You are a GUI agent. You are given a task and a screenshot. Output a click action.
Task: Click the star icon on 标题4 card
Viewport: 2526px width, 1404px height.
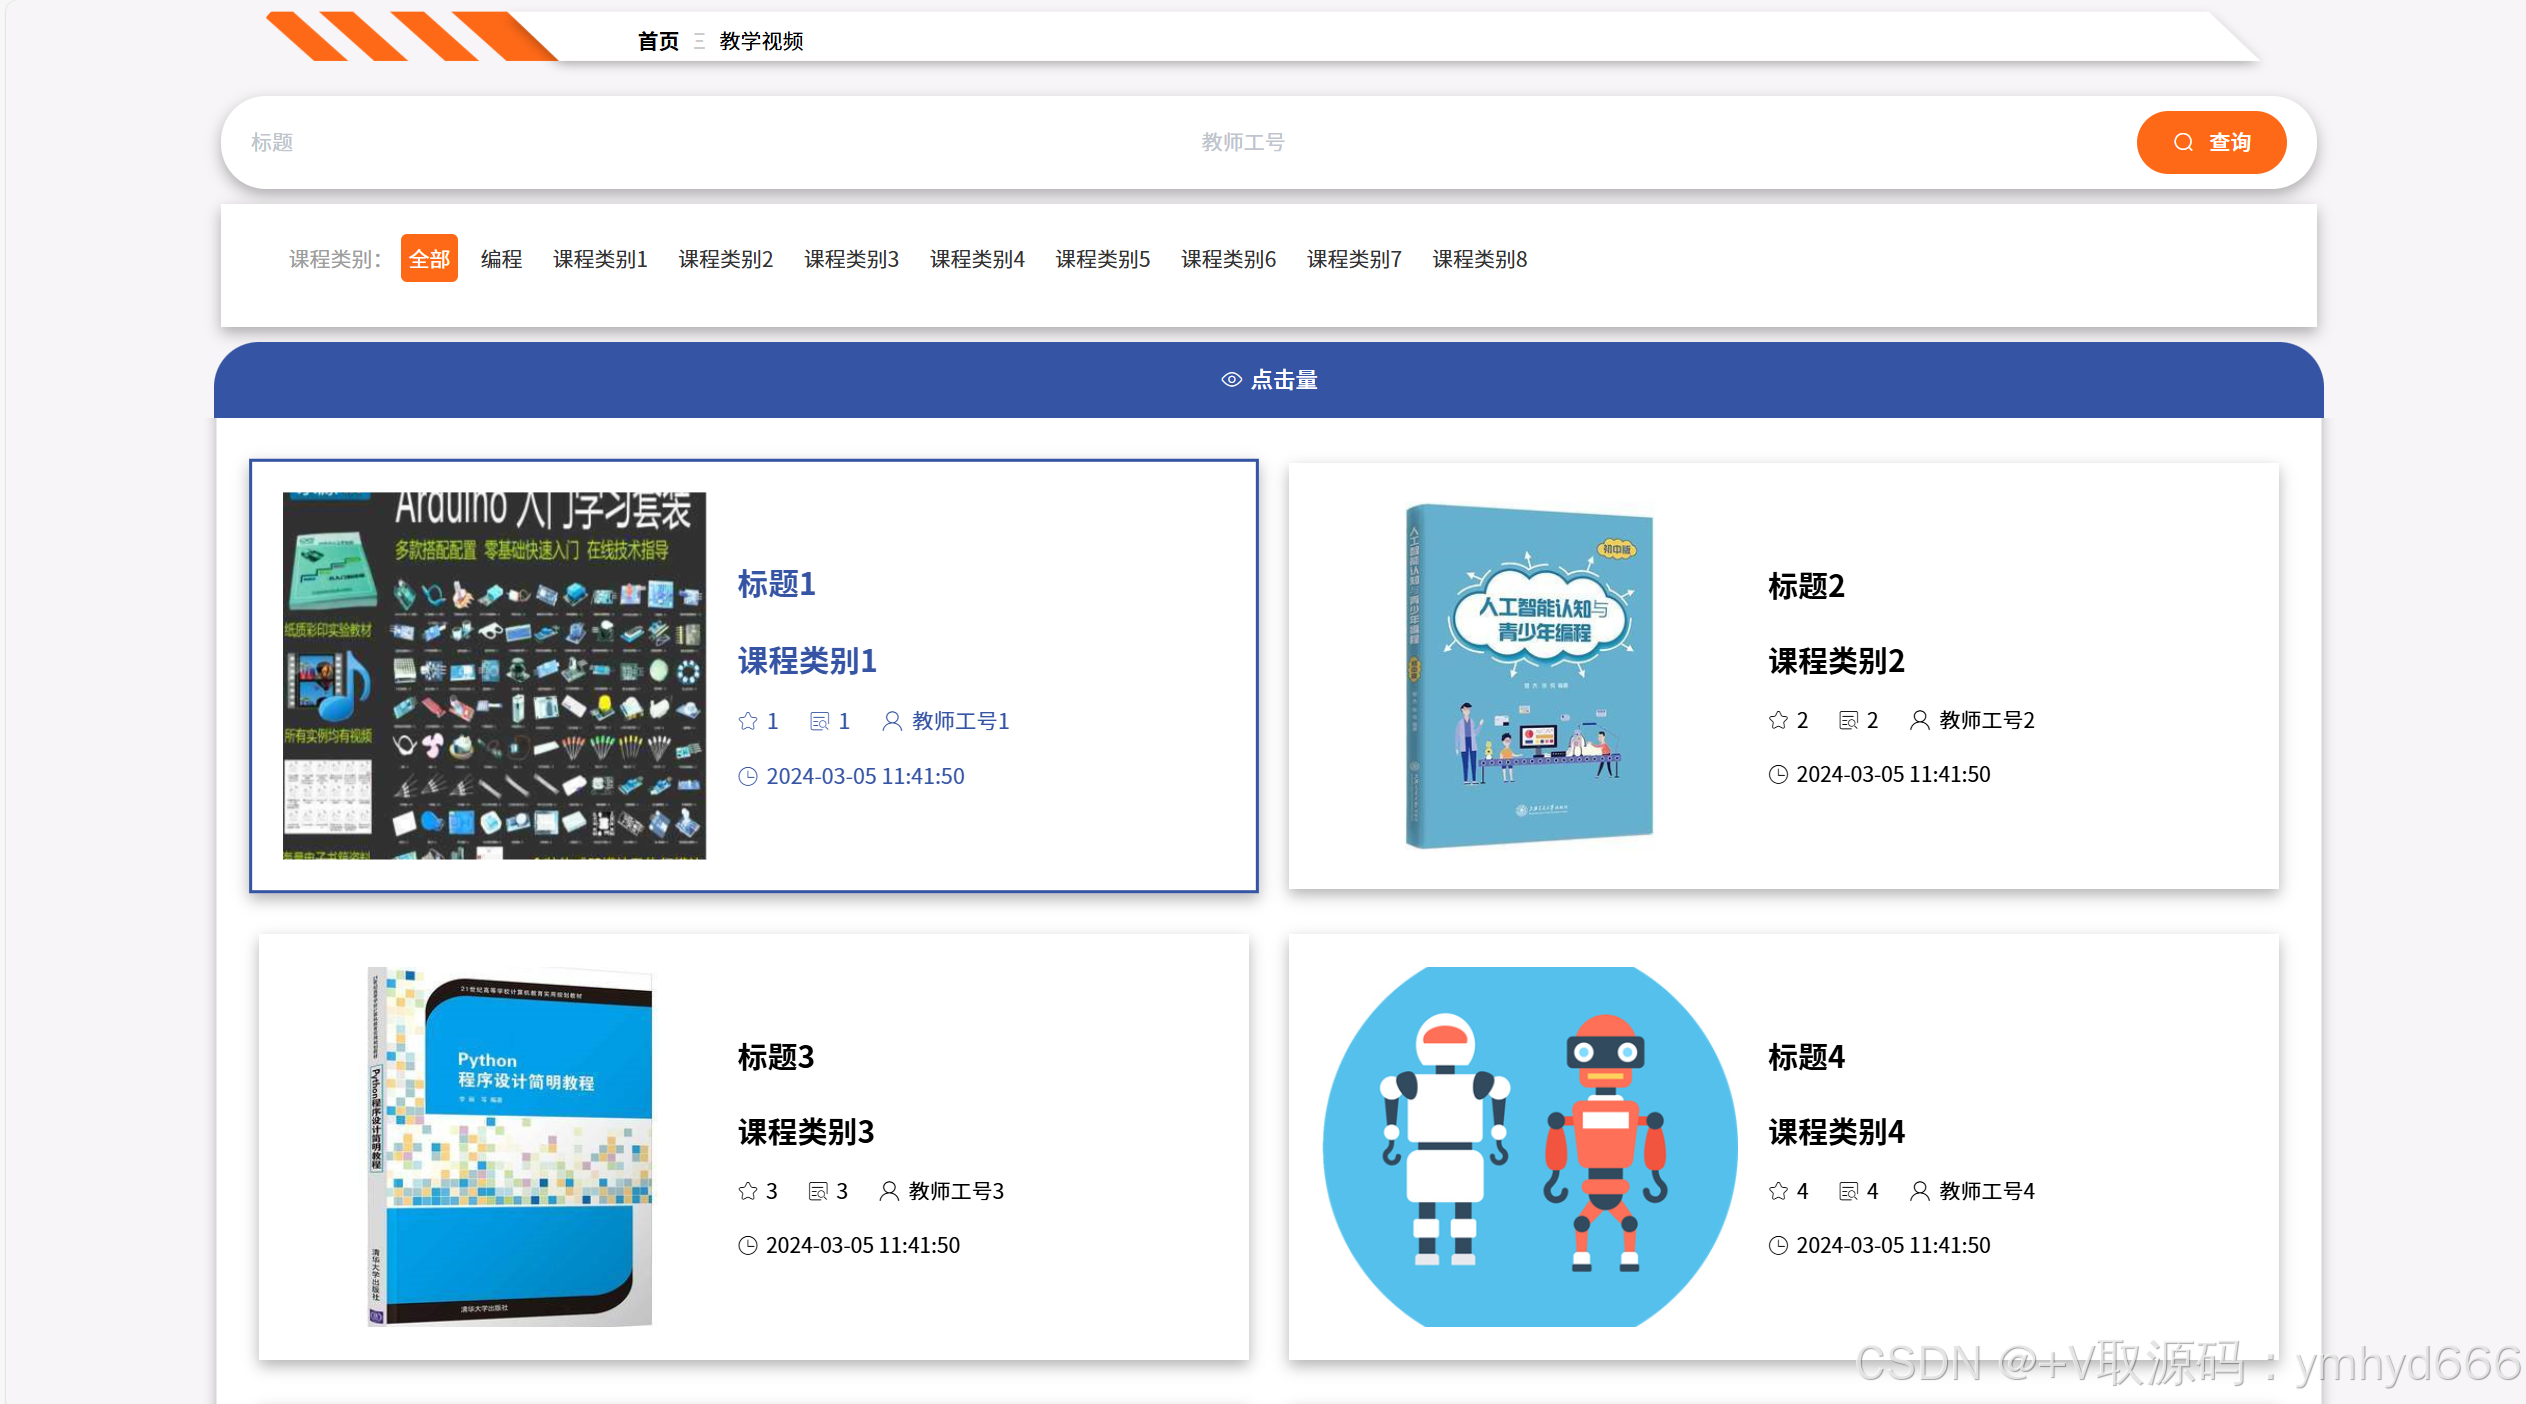1778,1191
